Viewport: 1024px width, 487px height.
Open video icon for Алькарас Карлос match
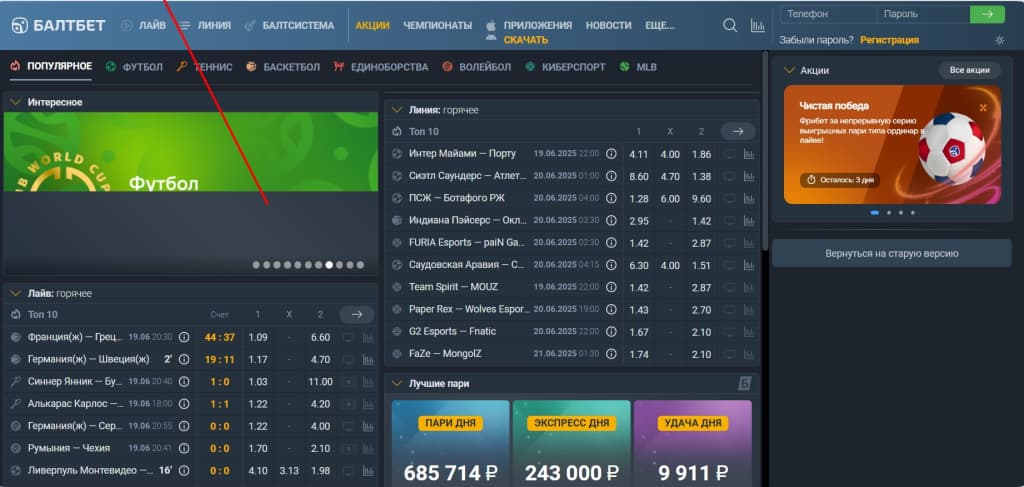click(348, 404)
